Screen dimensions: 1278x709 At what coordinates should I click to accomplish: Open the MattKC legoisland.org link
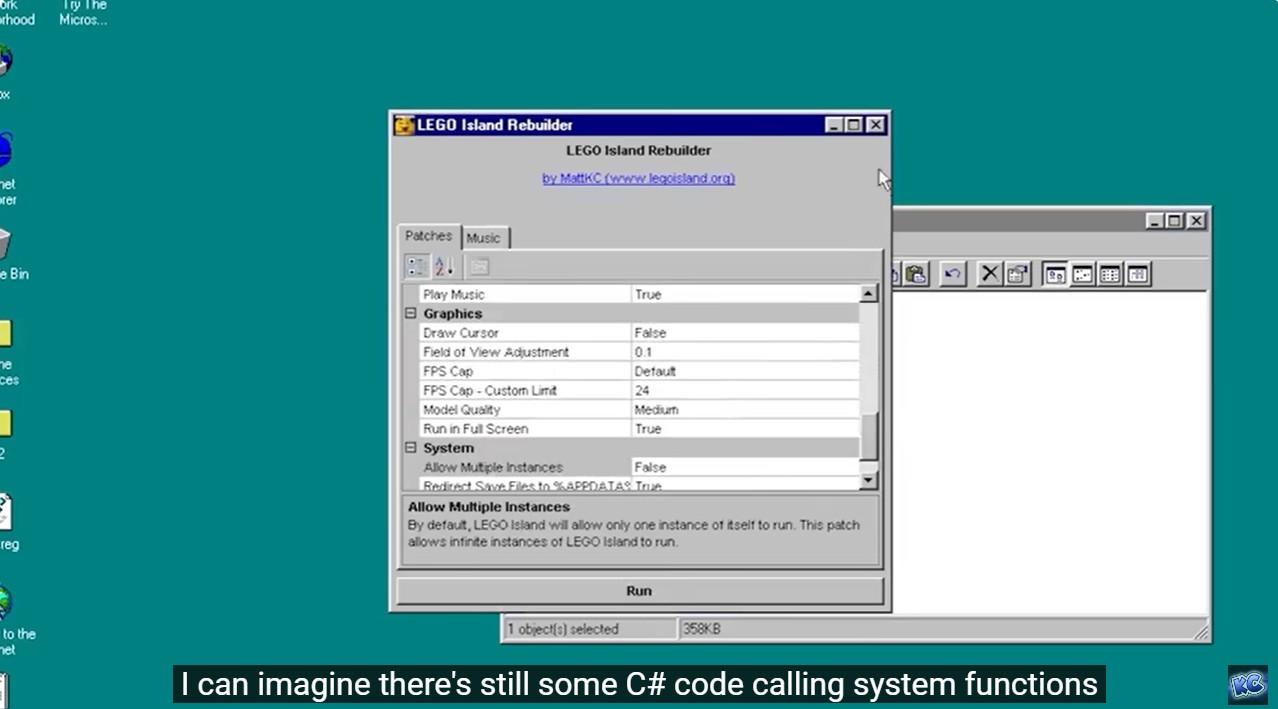click(x=639, y=178)
